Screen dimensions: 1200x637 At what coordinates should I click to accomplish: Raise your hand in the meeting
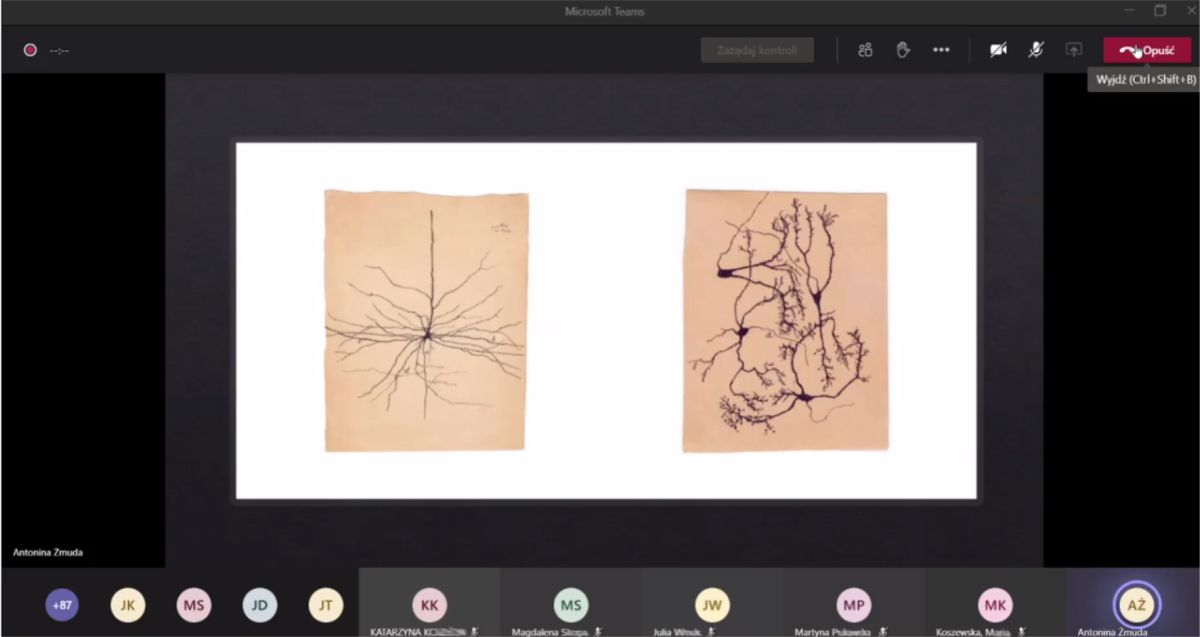903,50
